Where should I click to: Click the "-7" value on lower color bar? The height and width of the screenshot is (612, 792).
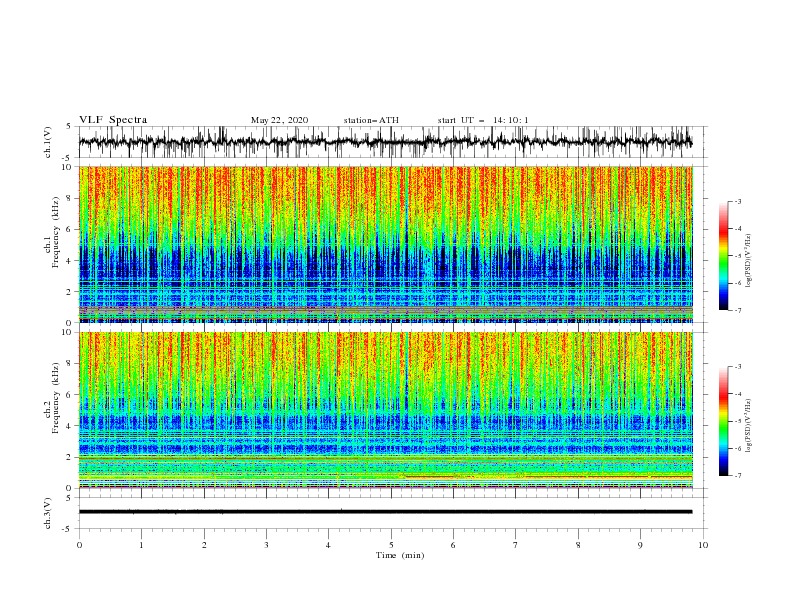coord(737,476)
